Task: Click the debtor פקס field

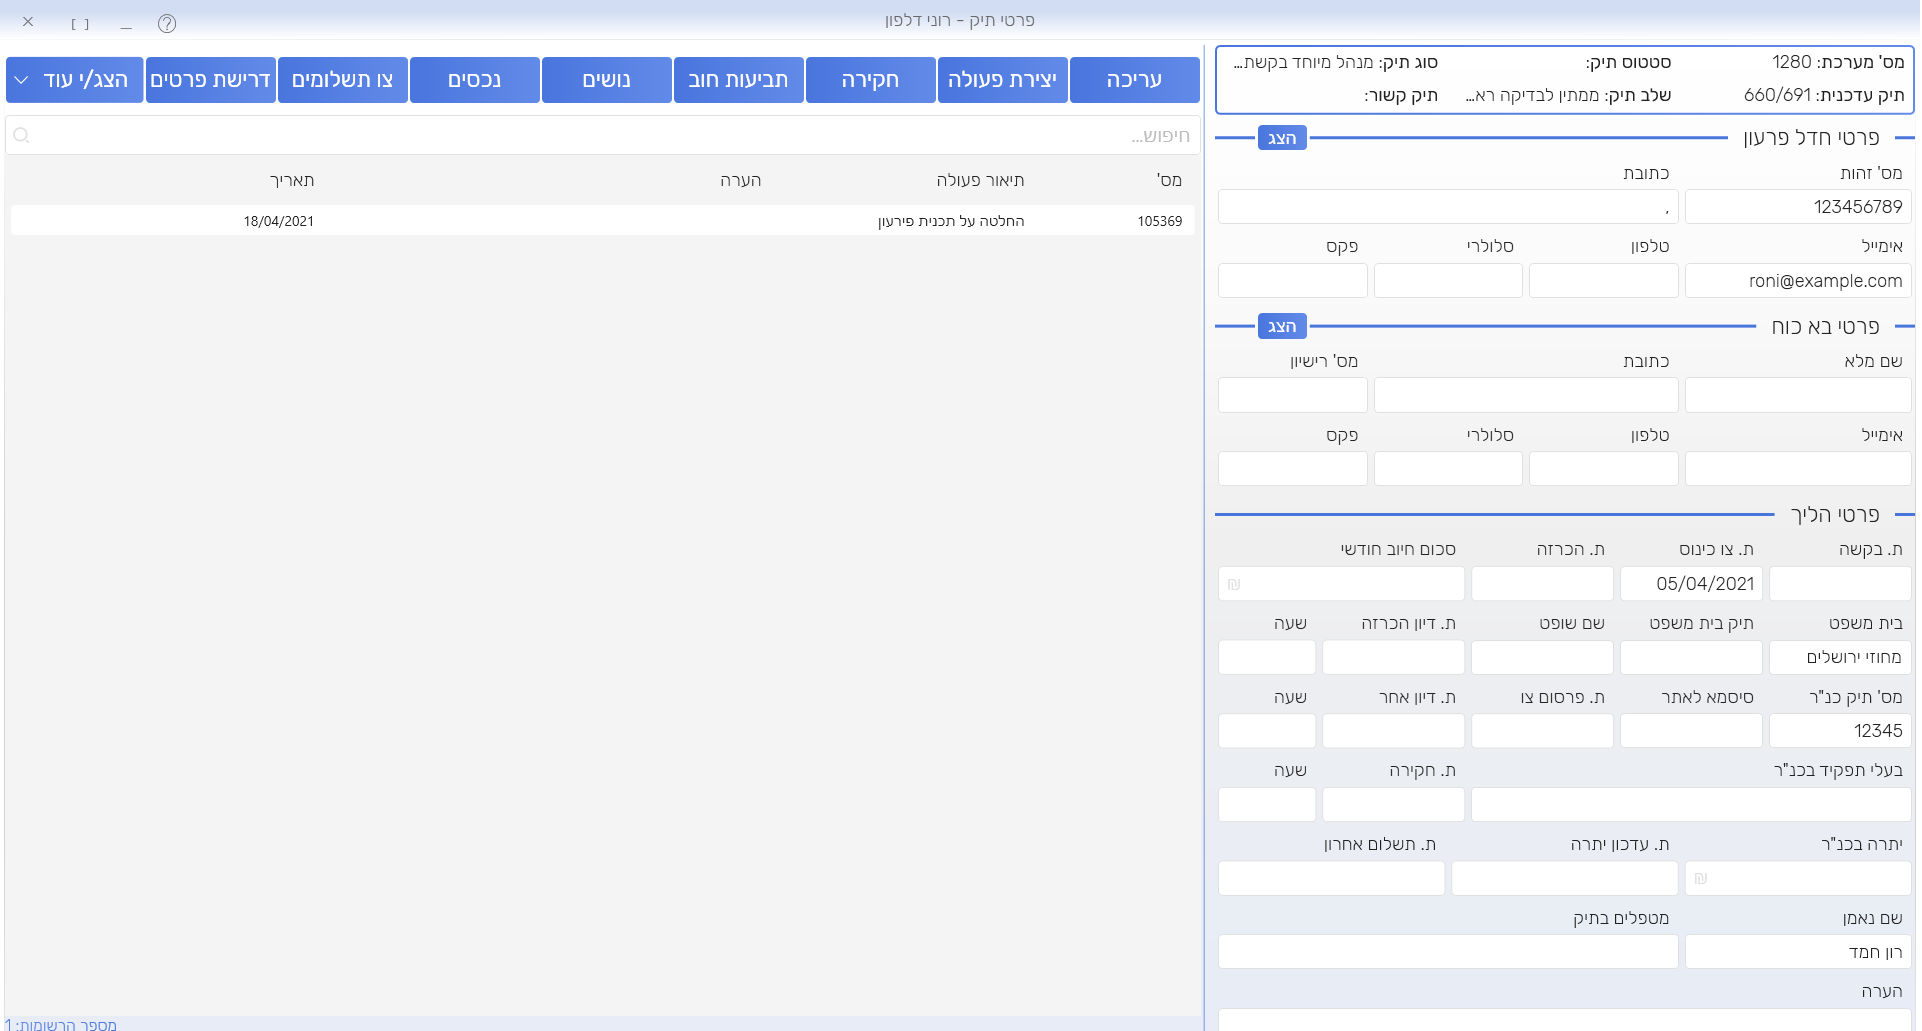Action: [1292, 281]
